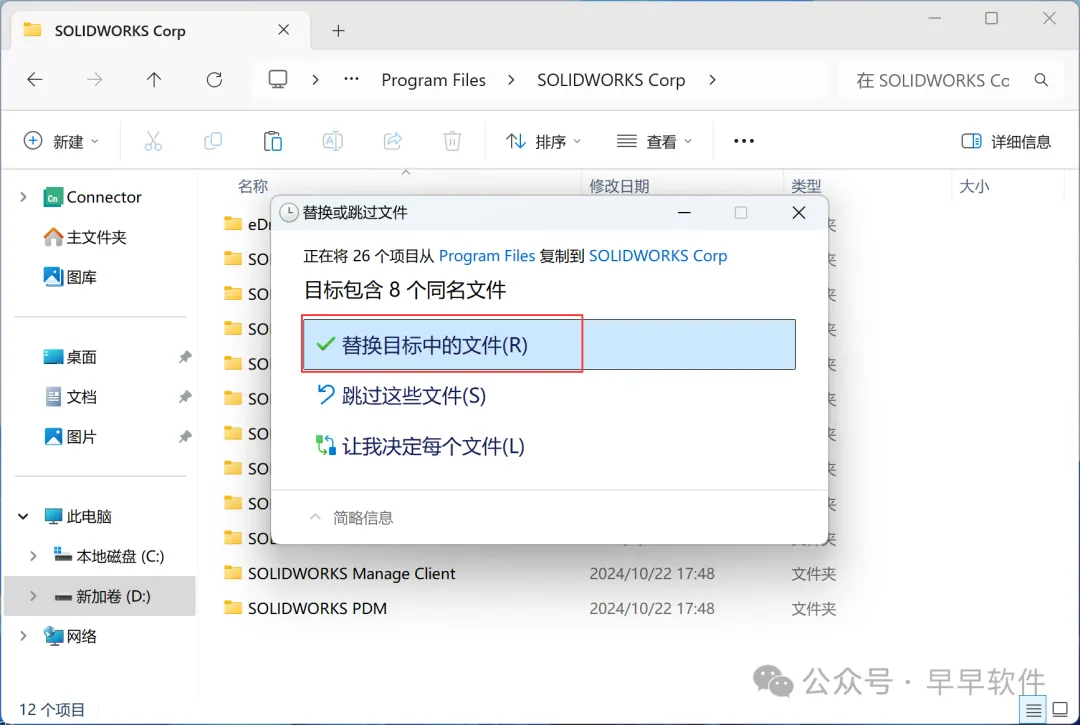This screenshot has height=725, width=1080.
Task: Unpin 图片 using its pin icon
Action: pyautogui.click(x=185, y=437)
